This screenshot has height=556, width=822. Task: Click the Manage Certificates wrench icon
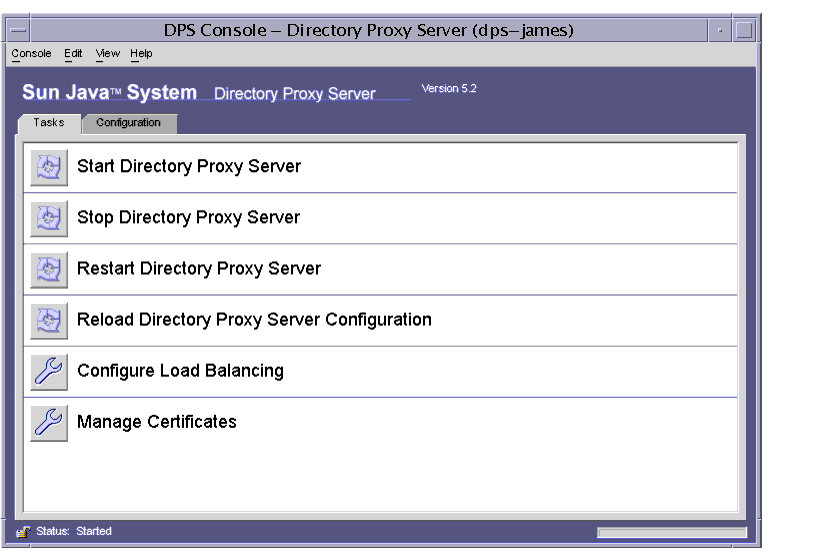[x=49, y=423]
